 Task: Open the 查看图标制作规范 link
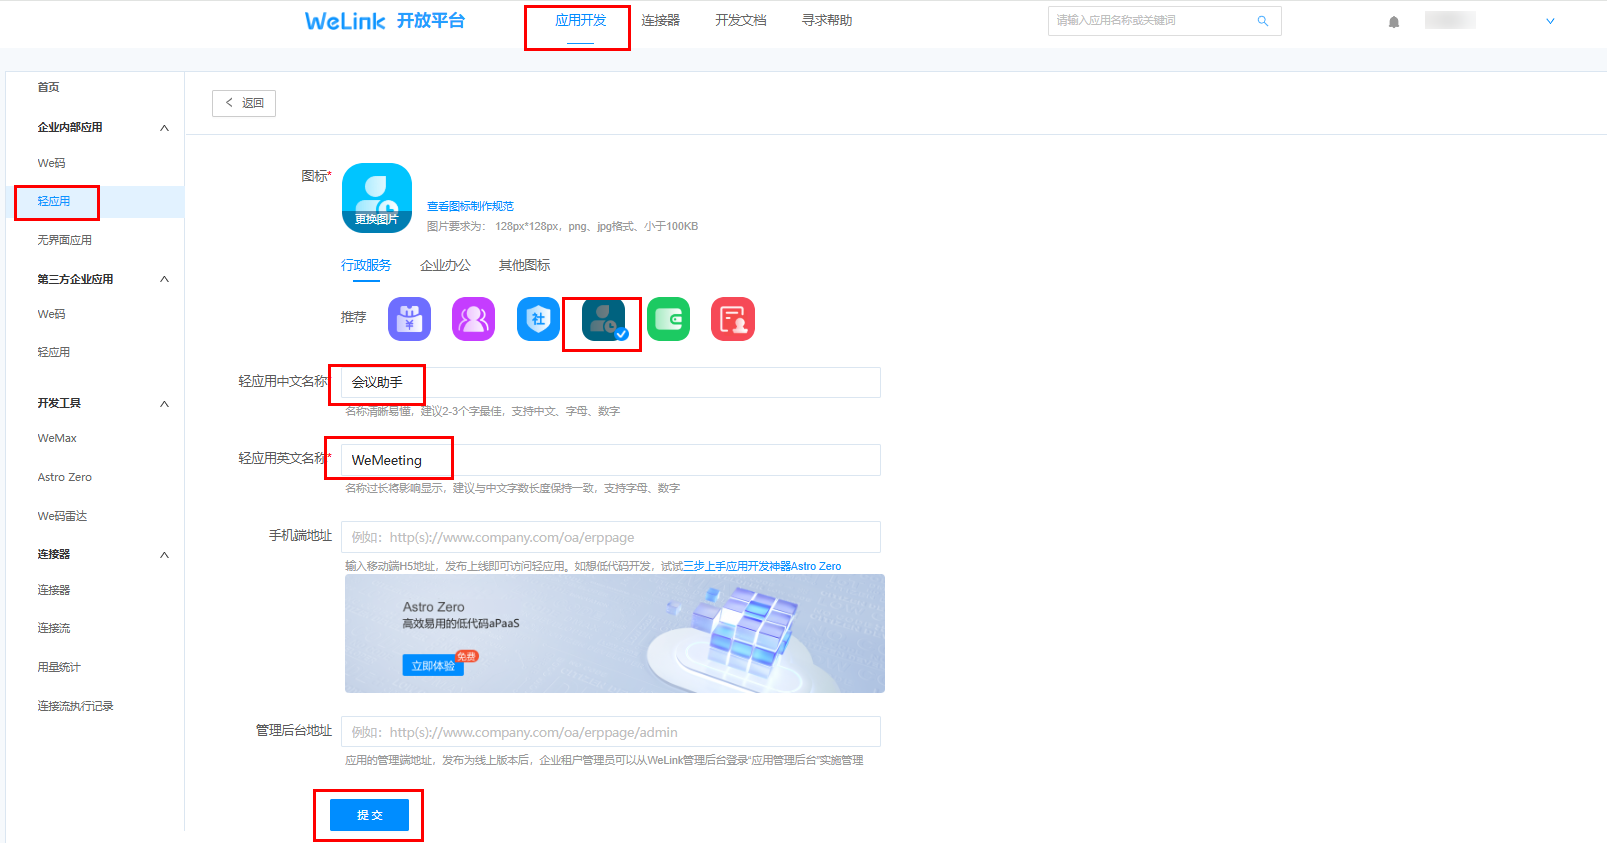click(x=470, y=206)
